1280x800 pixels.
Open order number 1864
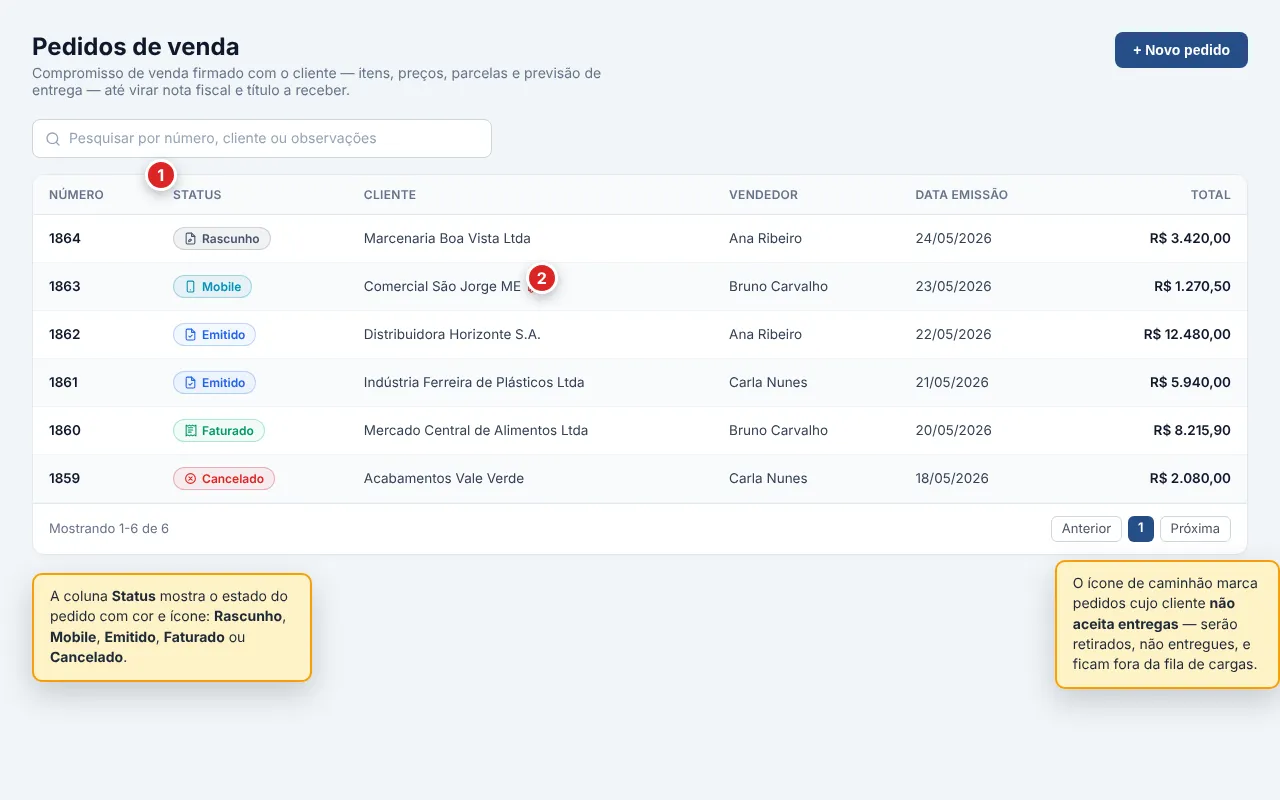(x=65, y=239)
